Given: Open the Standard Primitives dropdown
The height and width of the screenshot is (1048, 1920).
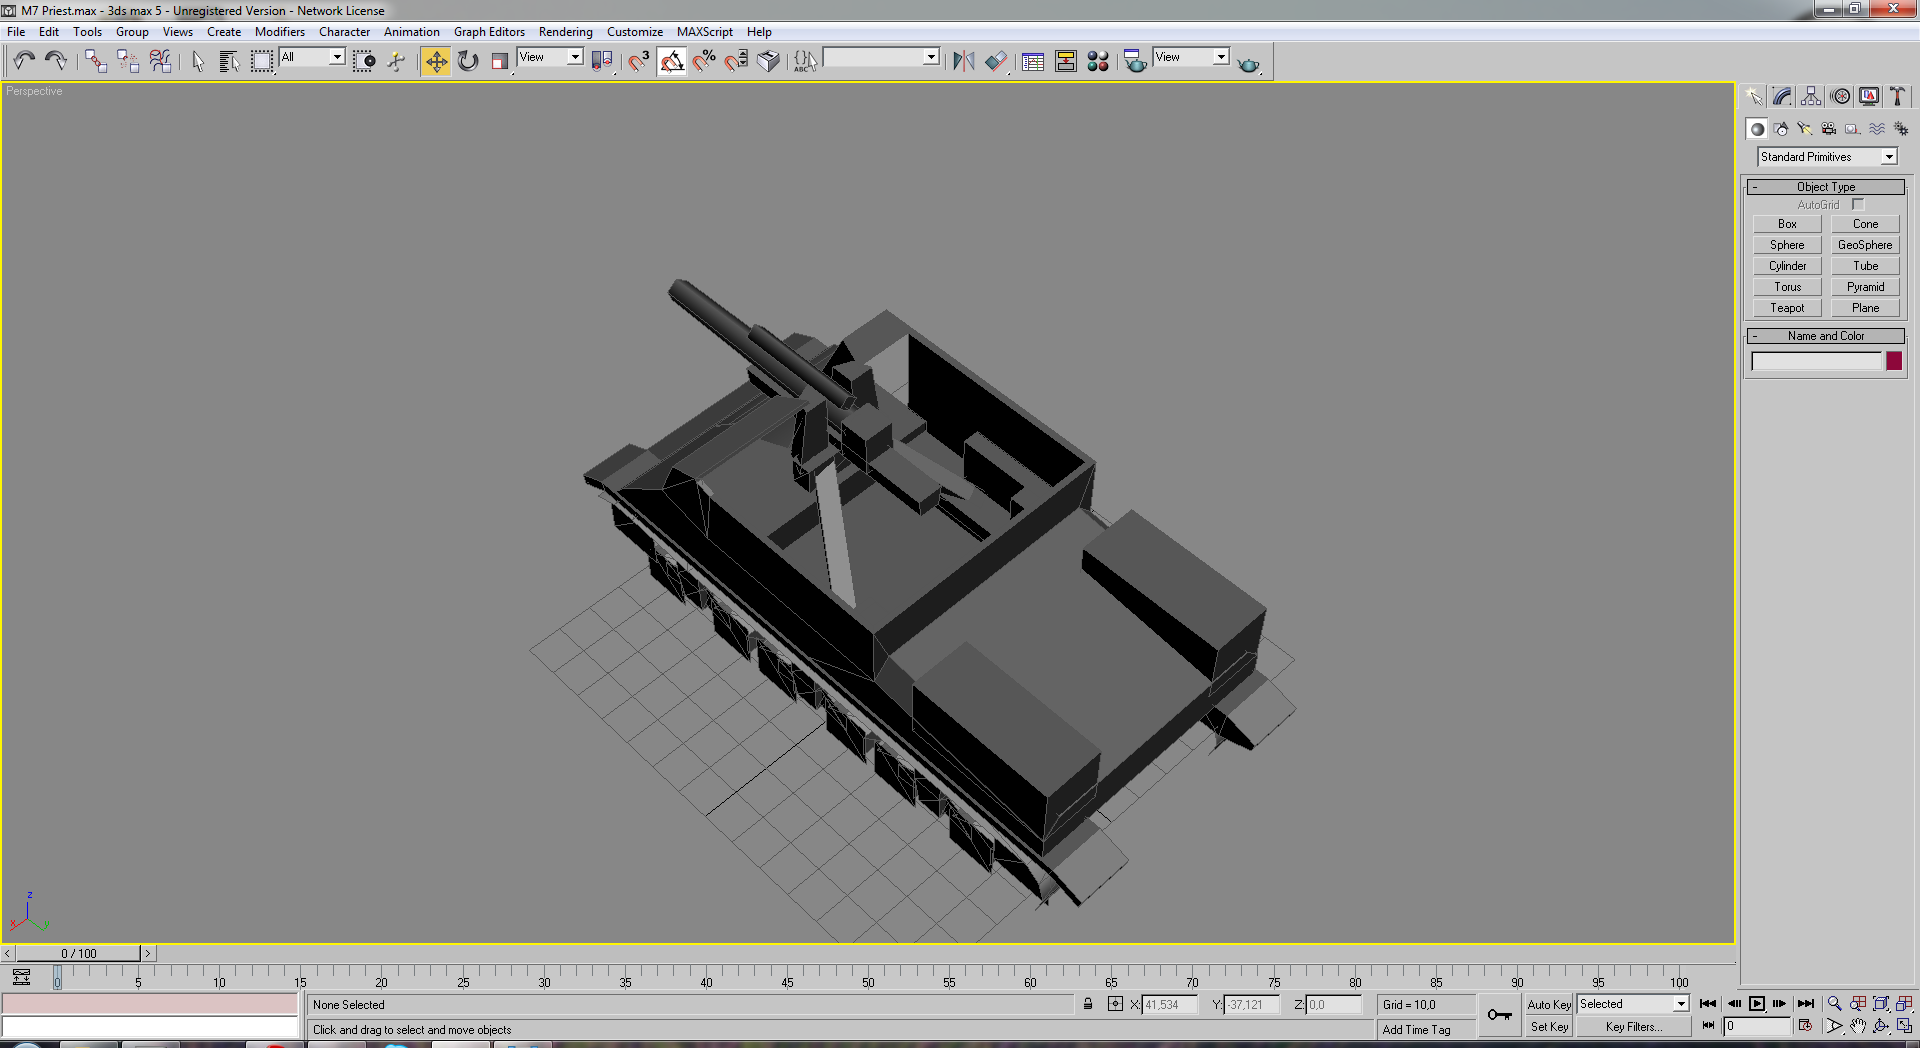Looking at the screenshot, I should 1827,157.
